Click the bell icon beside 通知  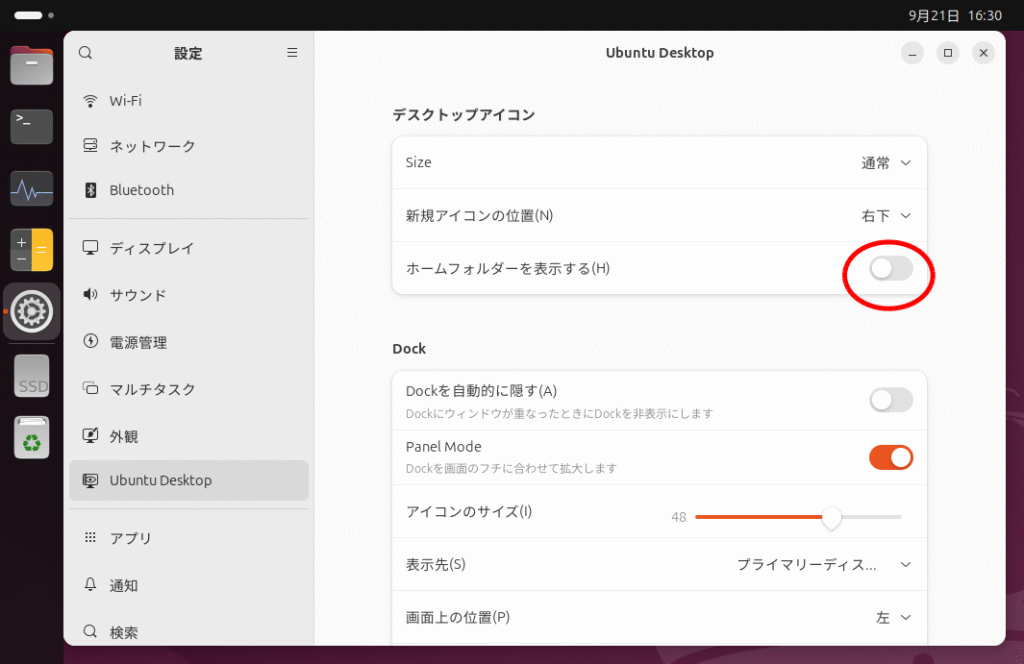(90, 584)
